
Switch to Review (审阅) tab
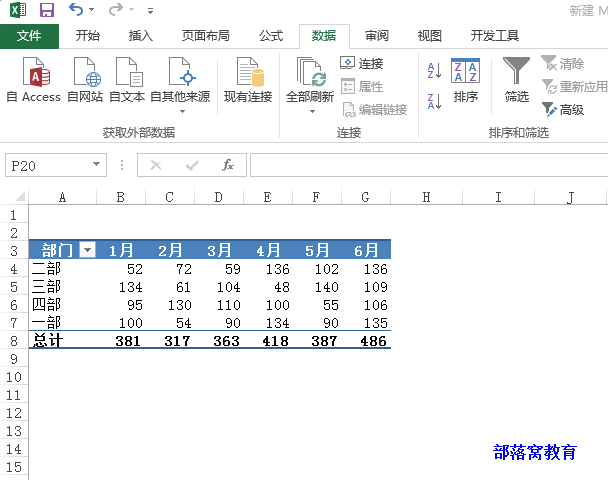pyautogui.click(x=377, y=36)
